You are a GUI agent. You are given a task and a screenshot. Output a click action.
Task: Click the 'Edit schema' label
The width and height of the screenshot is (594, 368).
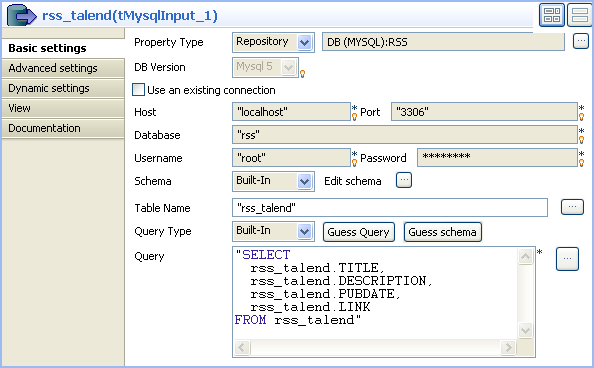353,181
